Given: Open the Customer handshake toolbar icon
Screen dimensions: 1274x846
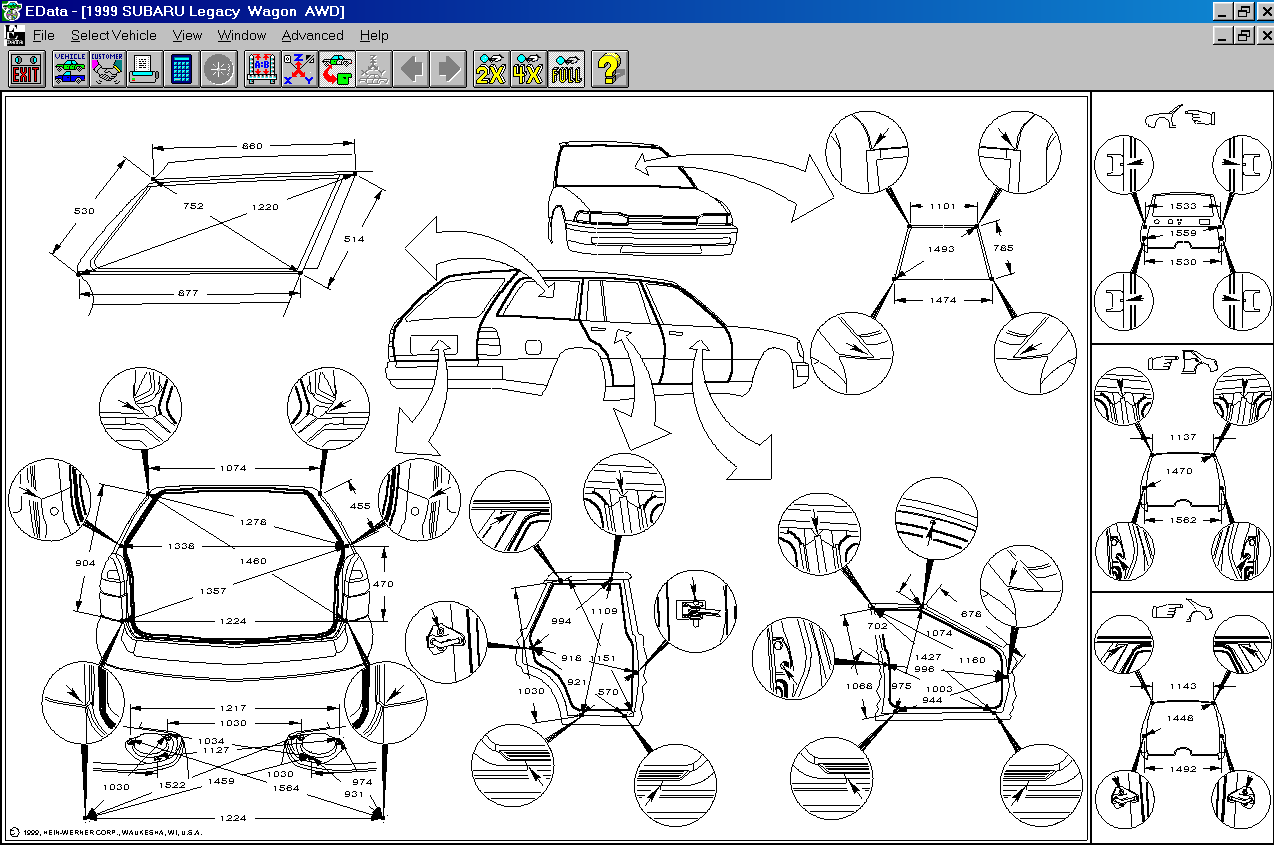Looking at the screenshot, I should [106, 69].
